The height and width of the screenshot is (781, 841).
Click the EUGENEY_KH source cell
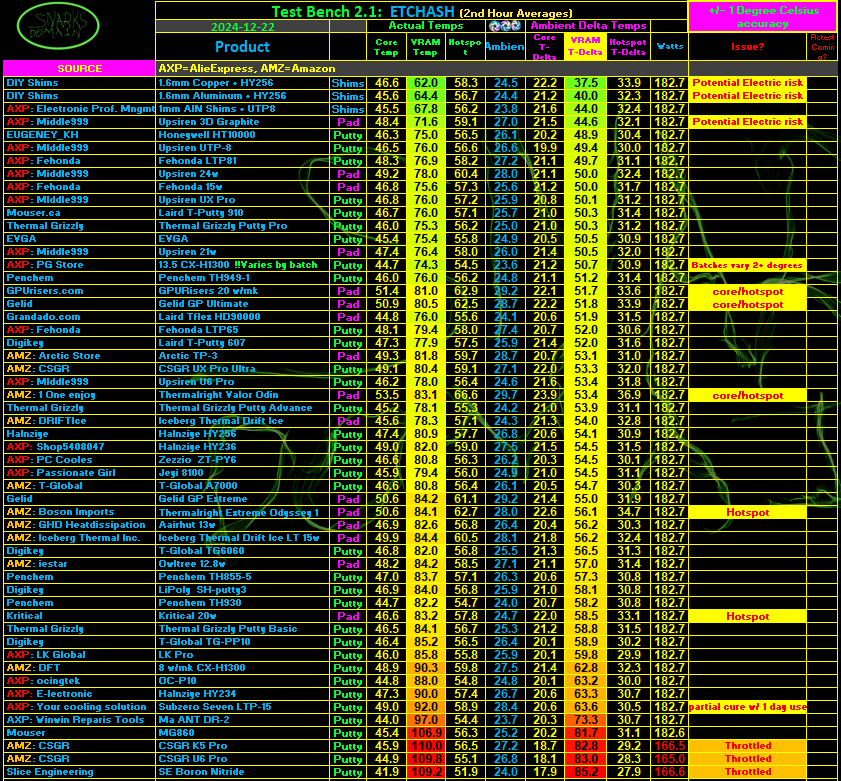pos(79,135)
